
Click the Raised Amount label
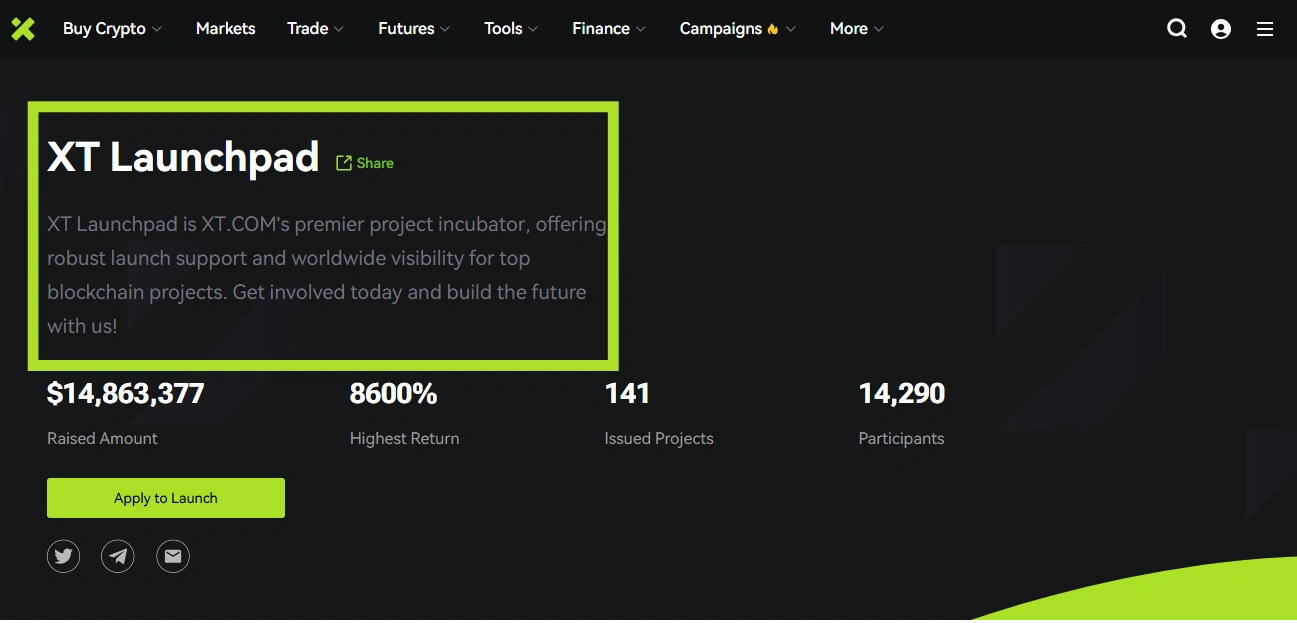(102, 438)
